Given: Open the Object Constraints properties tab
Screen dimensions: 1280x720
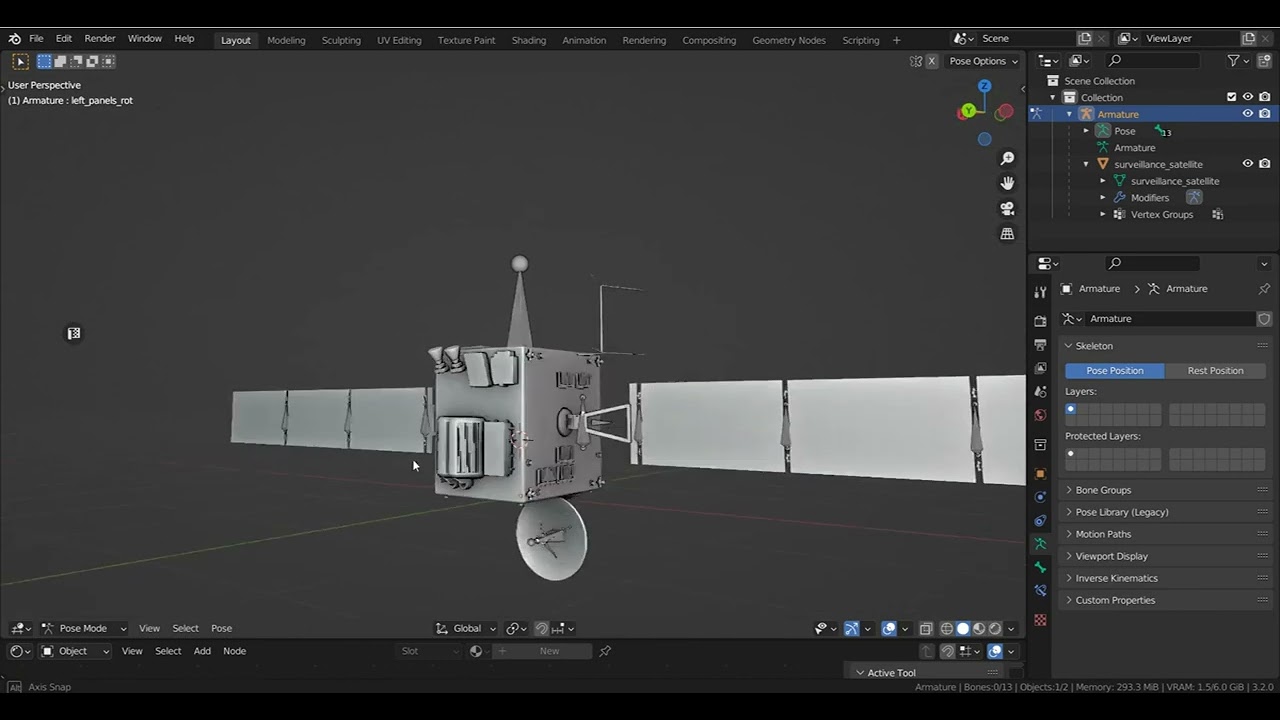Looking at the screenshot, I should [1040, 520].
